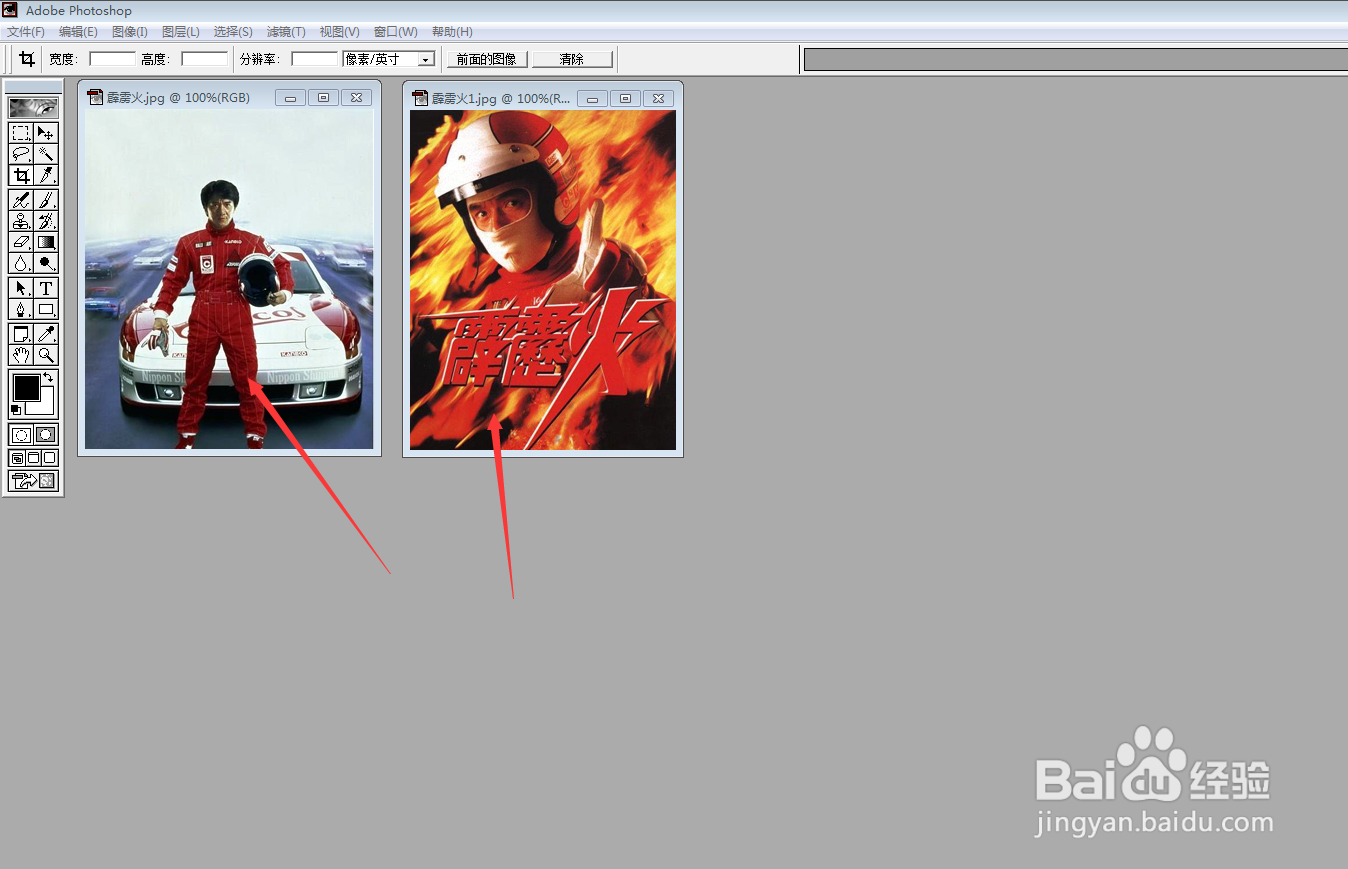Select the Move tool
This screenshot has width=1348, height=869.
[x=46, y=132]
